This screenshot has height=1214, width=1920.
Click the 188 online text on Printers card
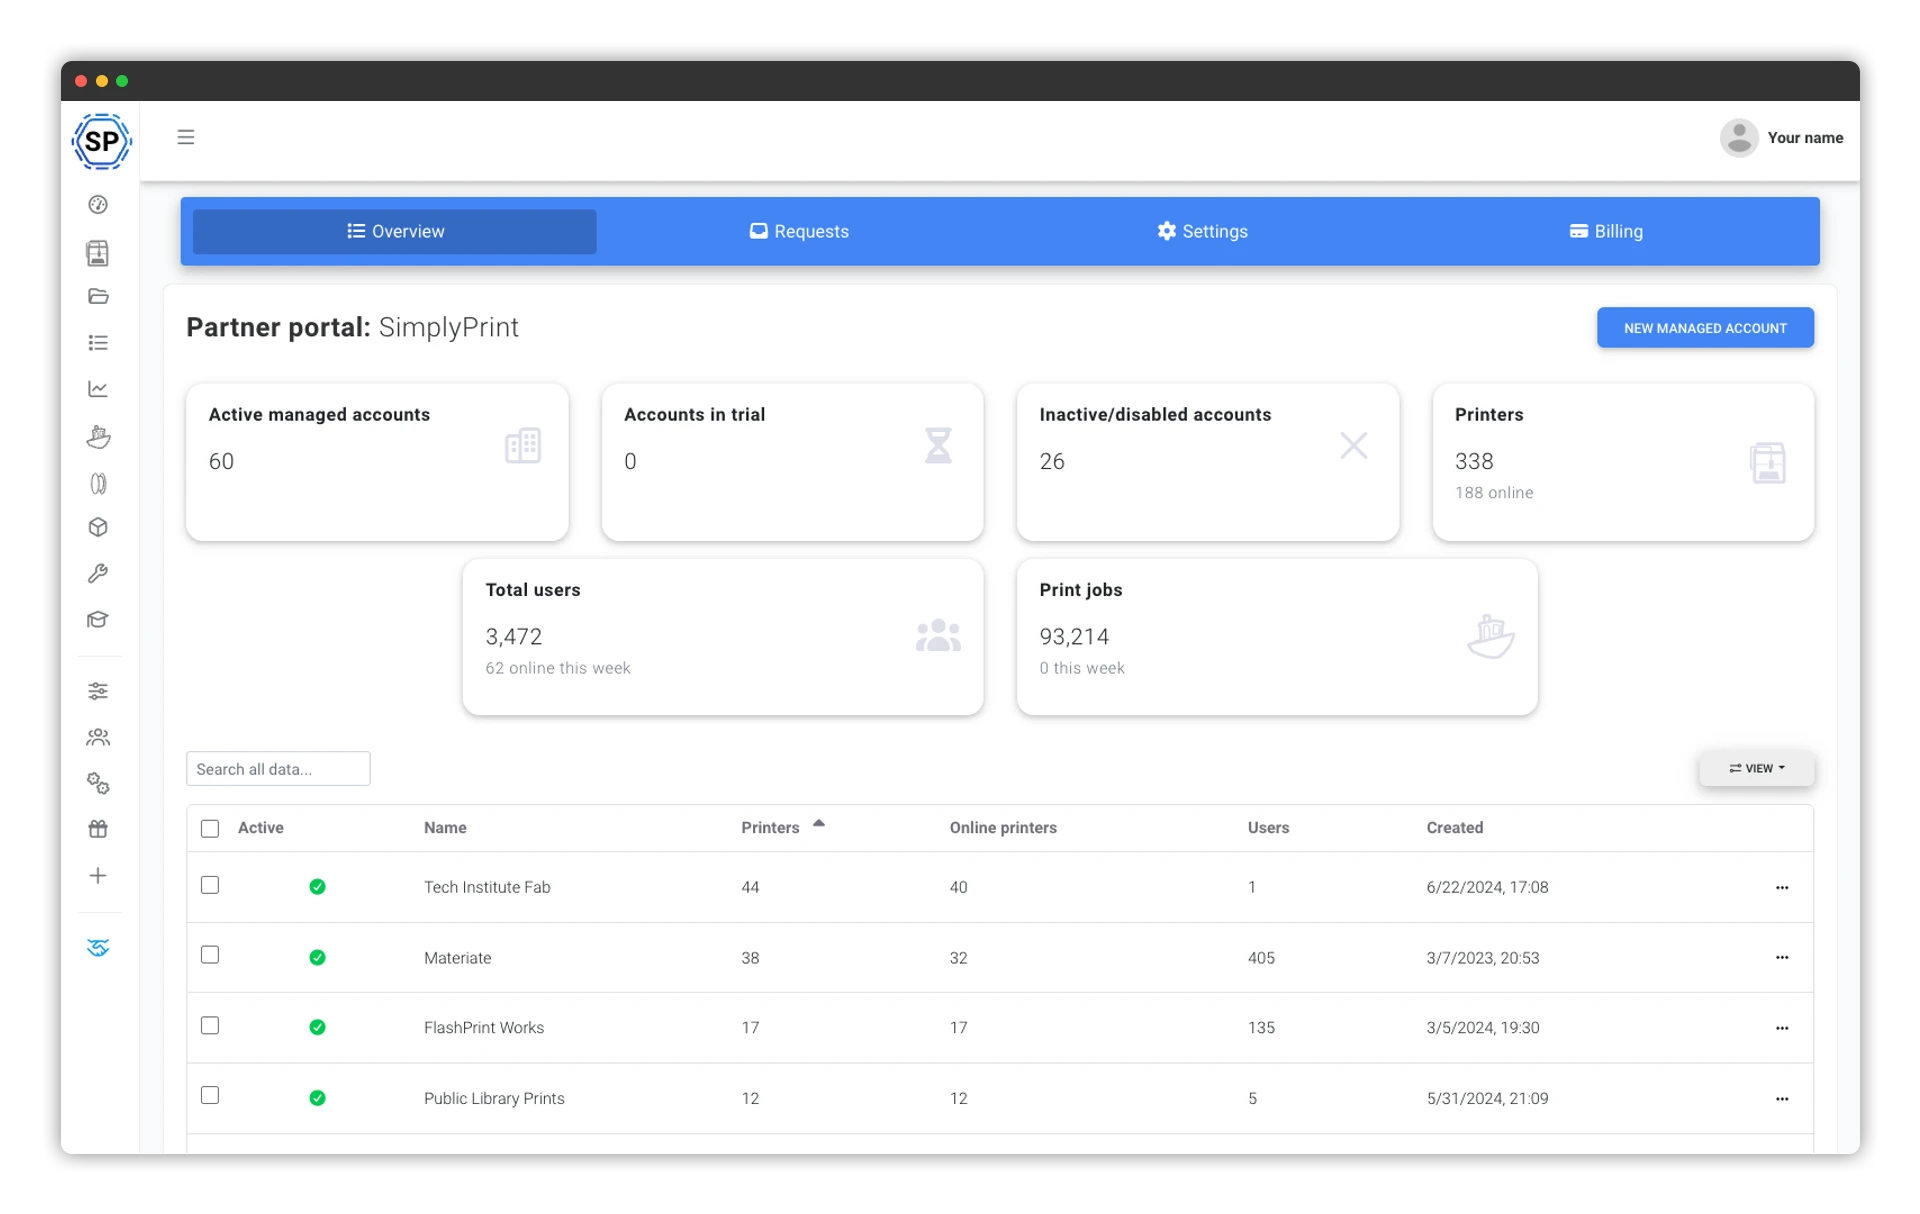click(1494, 493)
